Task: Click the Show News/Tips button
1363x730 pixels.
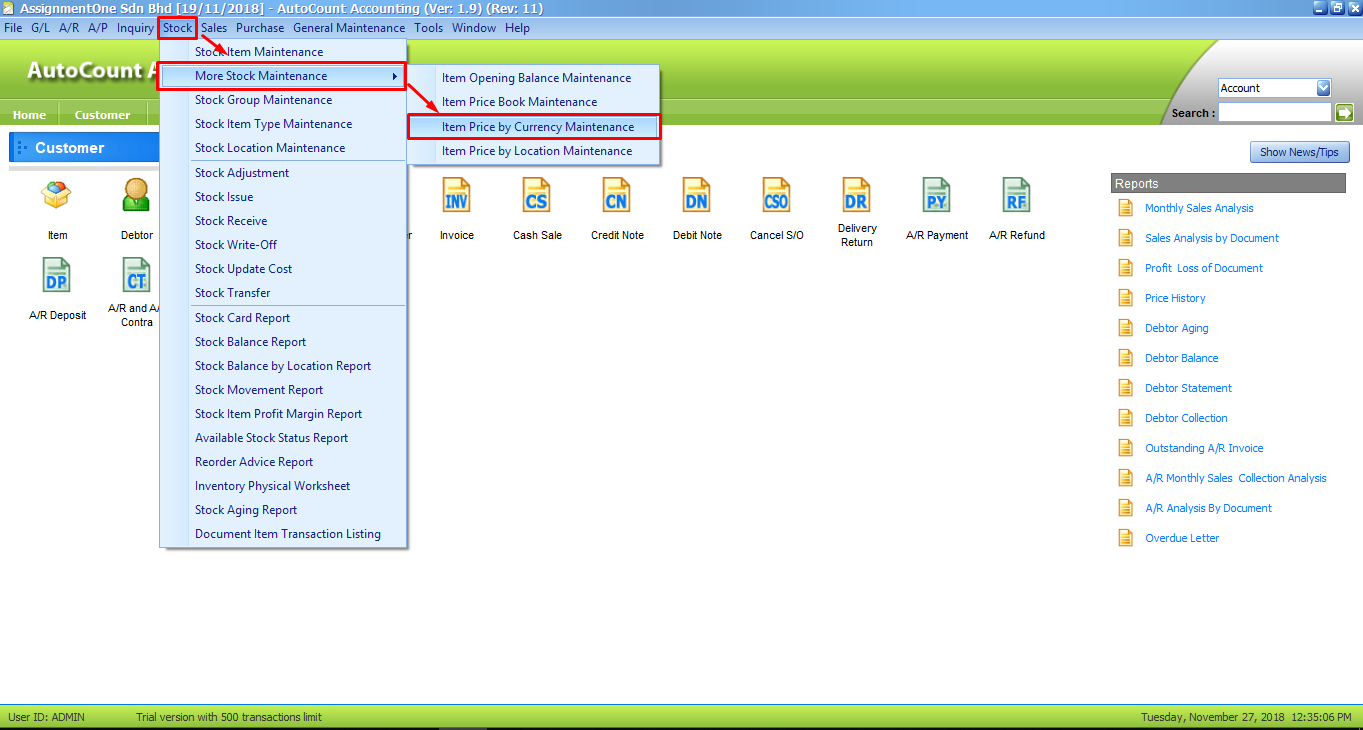Action: click(1300, 152)
